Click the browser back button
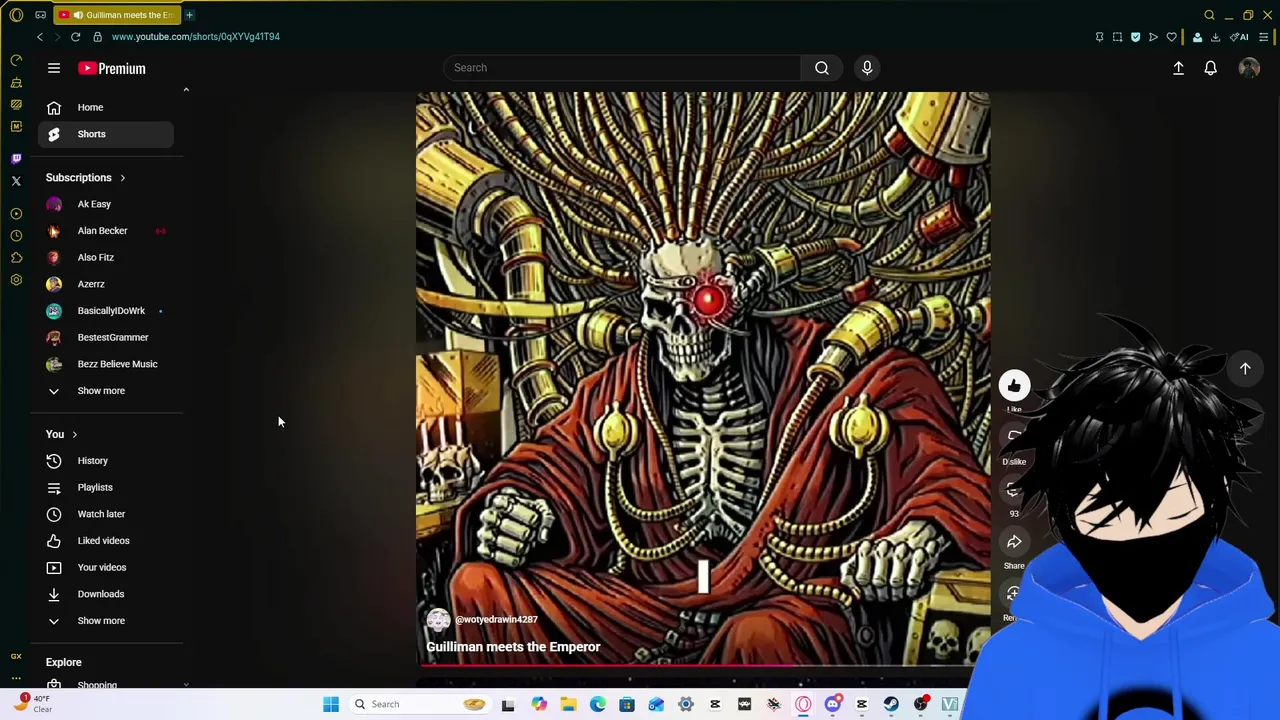Screen dimensions: 1280x720 (40, 37)
